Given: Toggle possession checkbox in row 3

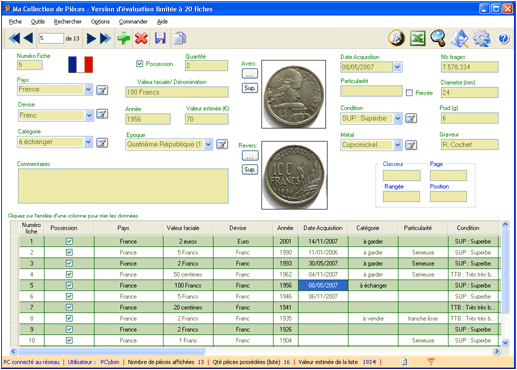Looking at the screenshot, I should pyautogui.click(x=69, y=263).
